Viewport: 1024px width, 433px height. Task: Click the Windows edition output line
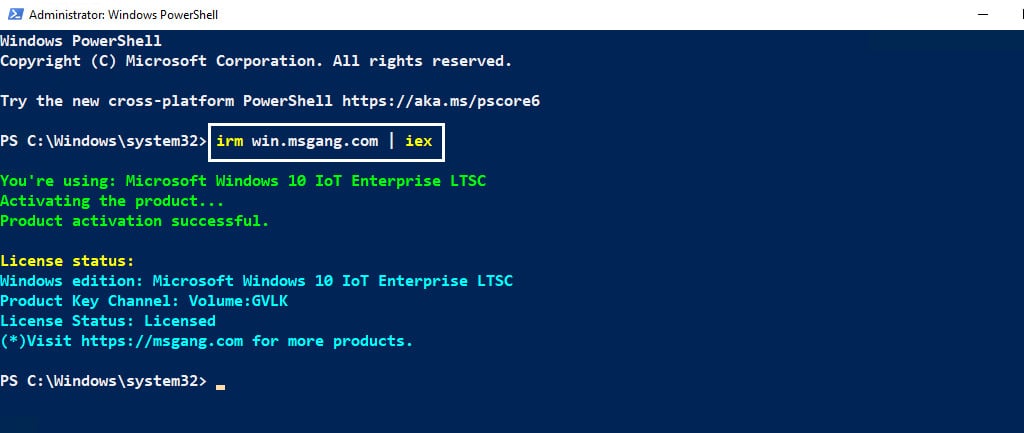point(257,281)
